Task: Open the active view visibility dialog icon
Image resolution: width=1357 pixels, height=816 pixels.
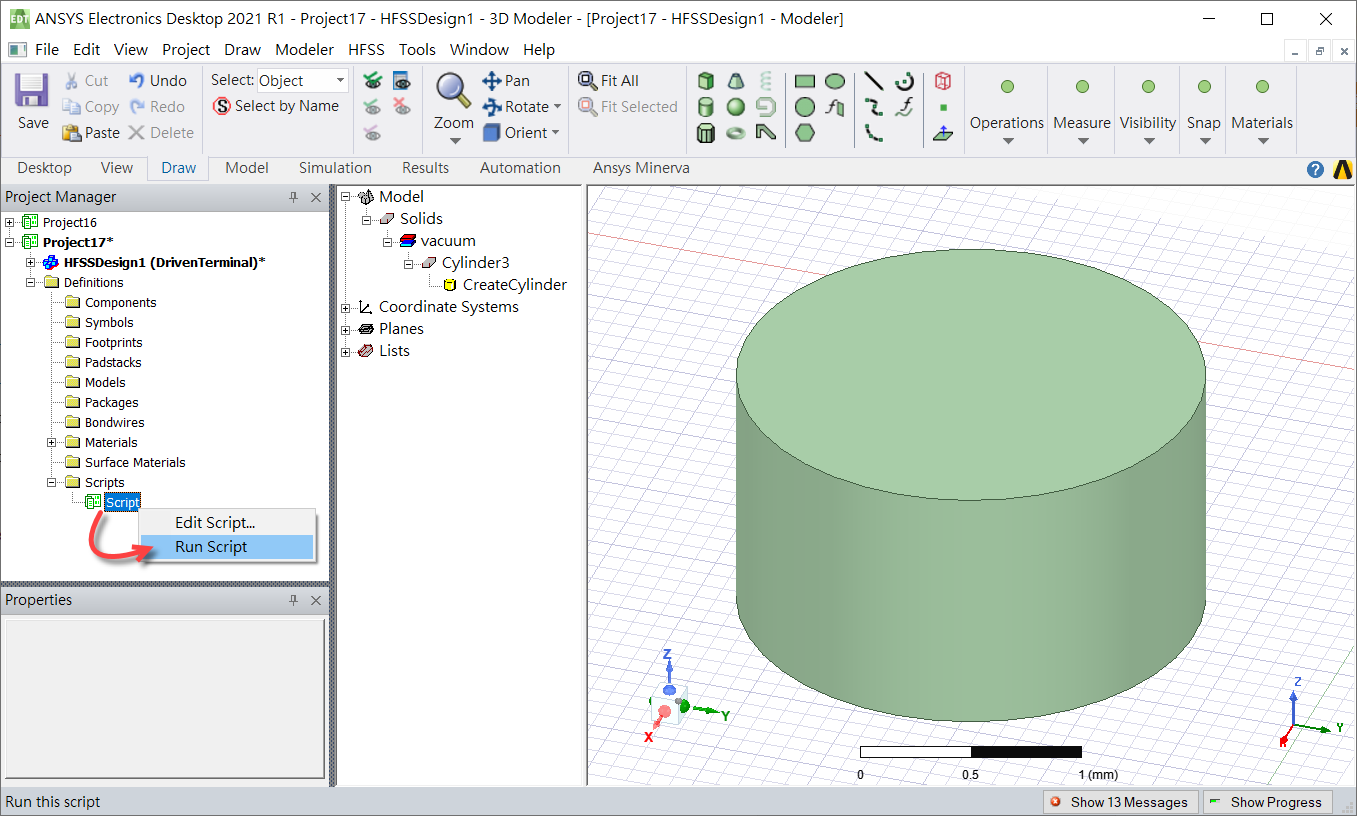Action: pyautogui.click(x=401, y=81)
